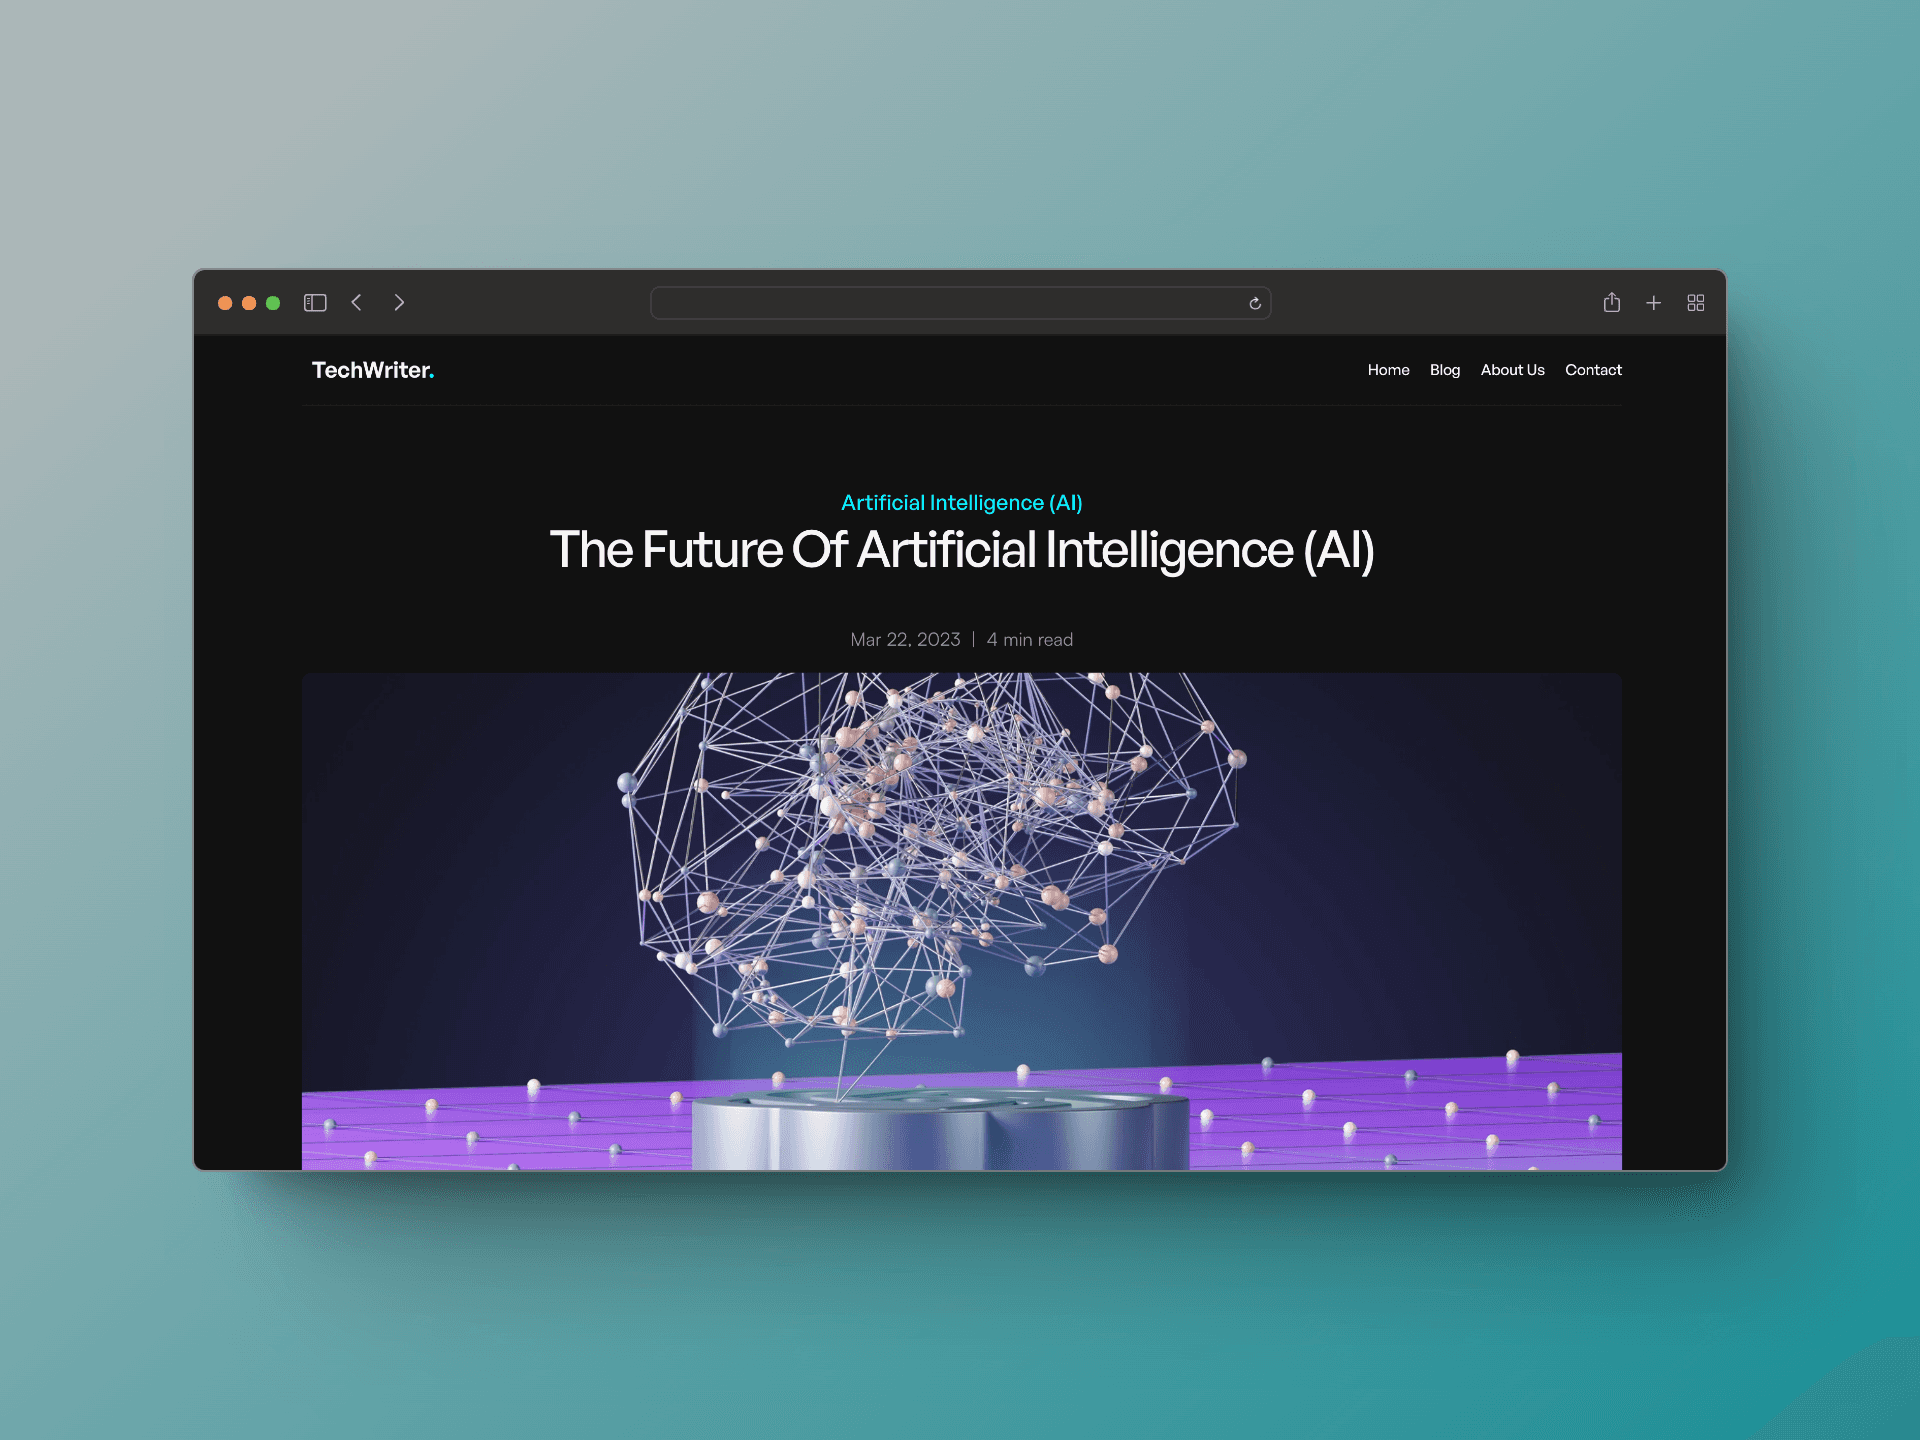Viewport: 1920px width, 1440px height.
Task: Click the Blog navigation link
Action: coord(1444,371)
